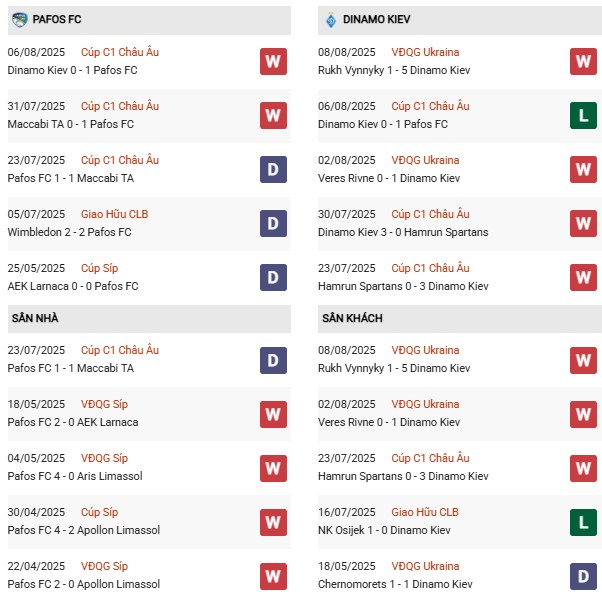Image resolution: width=602 pixels, height=599 pixels.
Task: Click W badge for Dinamo Kiev 0-1 Pafos on 06/08/2025
Action: 273,61
